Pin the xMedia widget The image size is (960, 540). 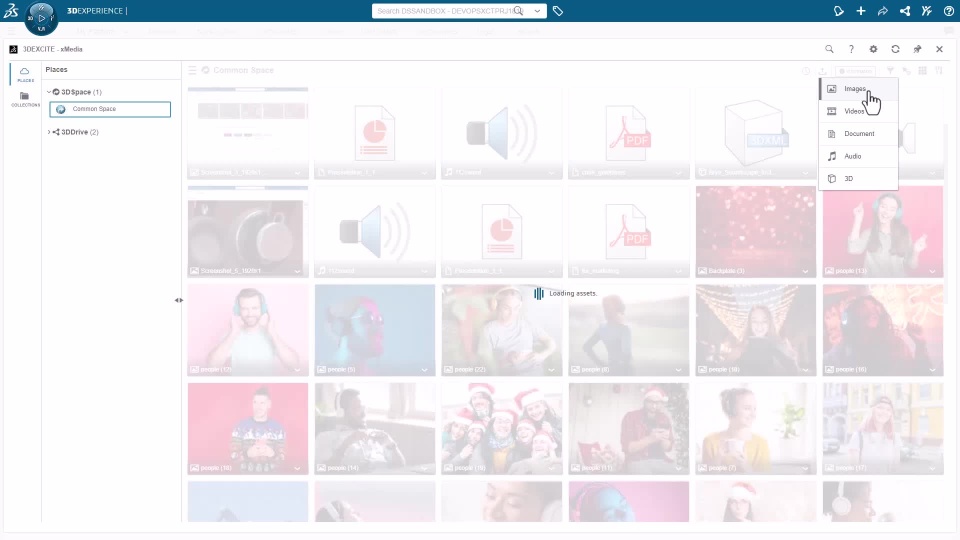pyautogui.click(x=917, y=49)
